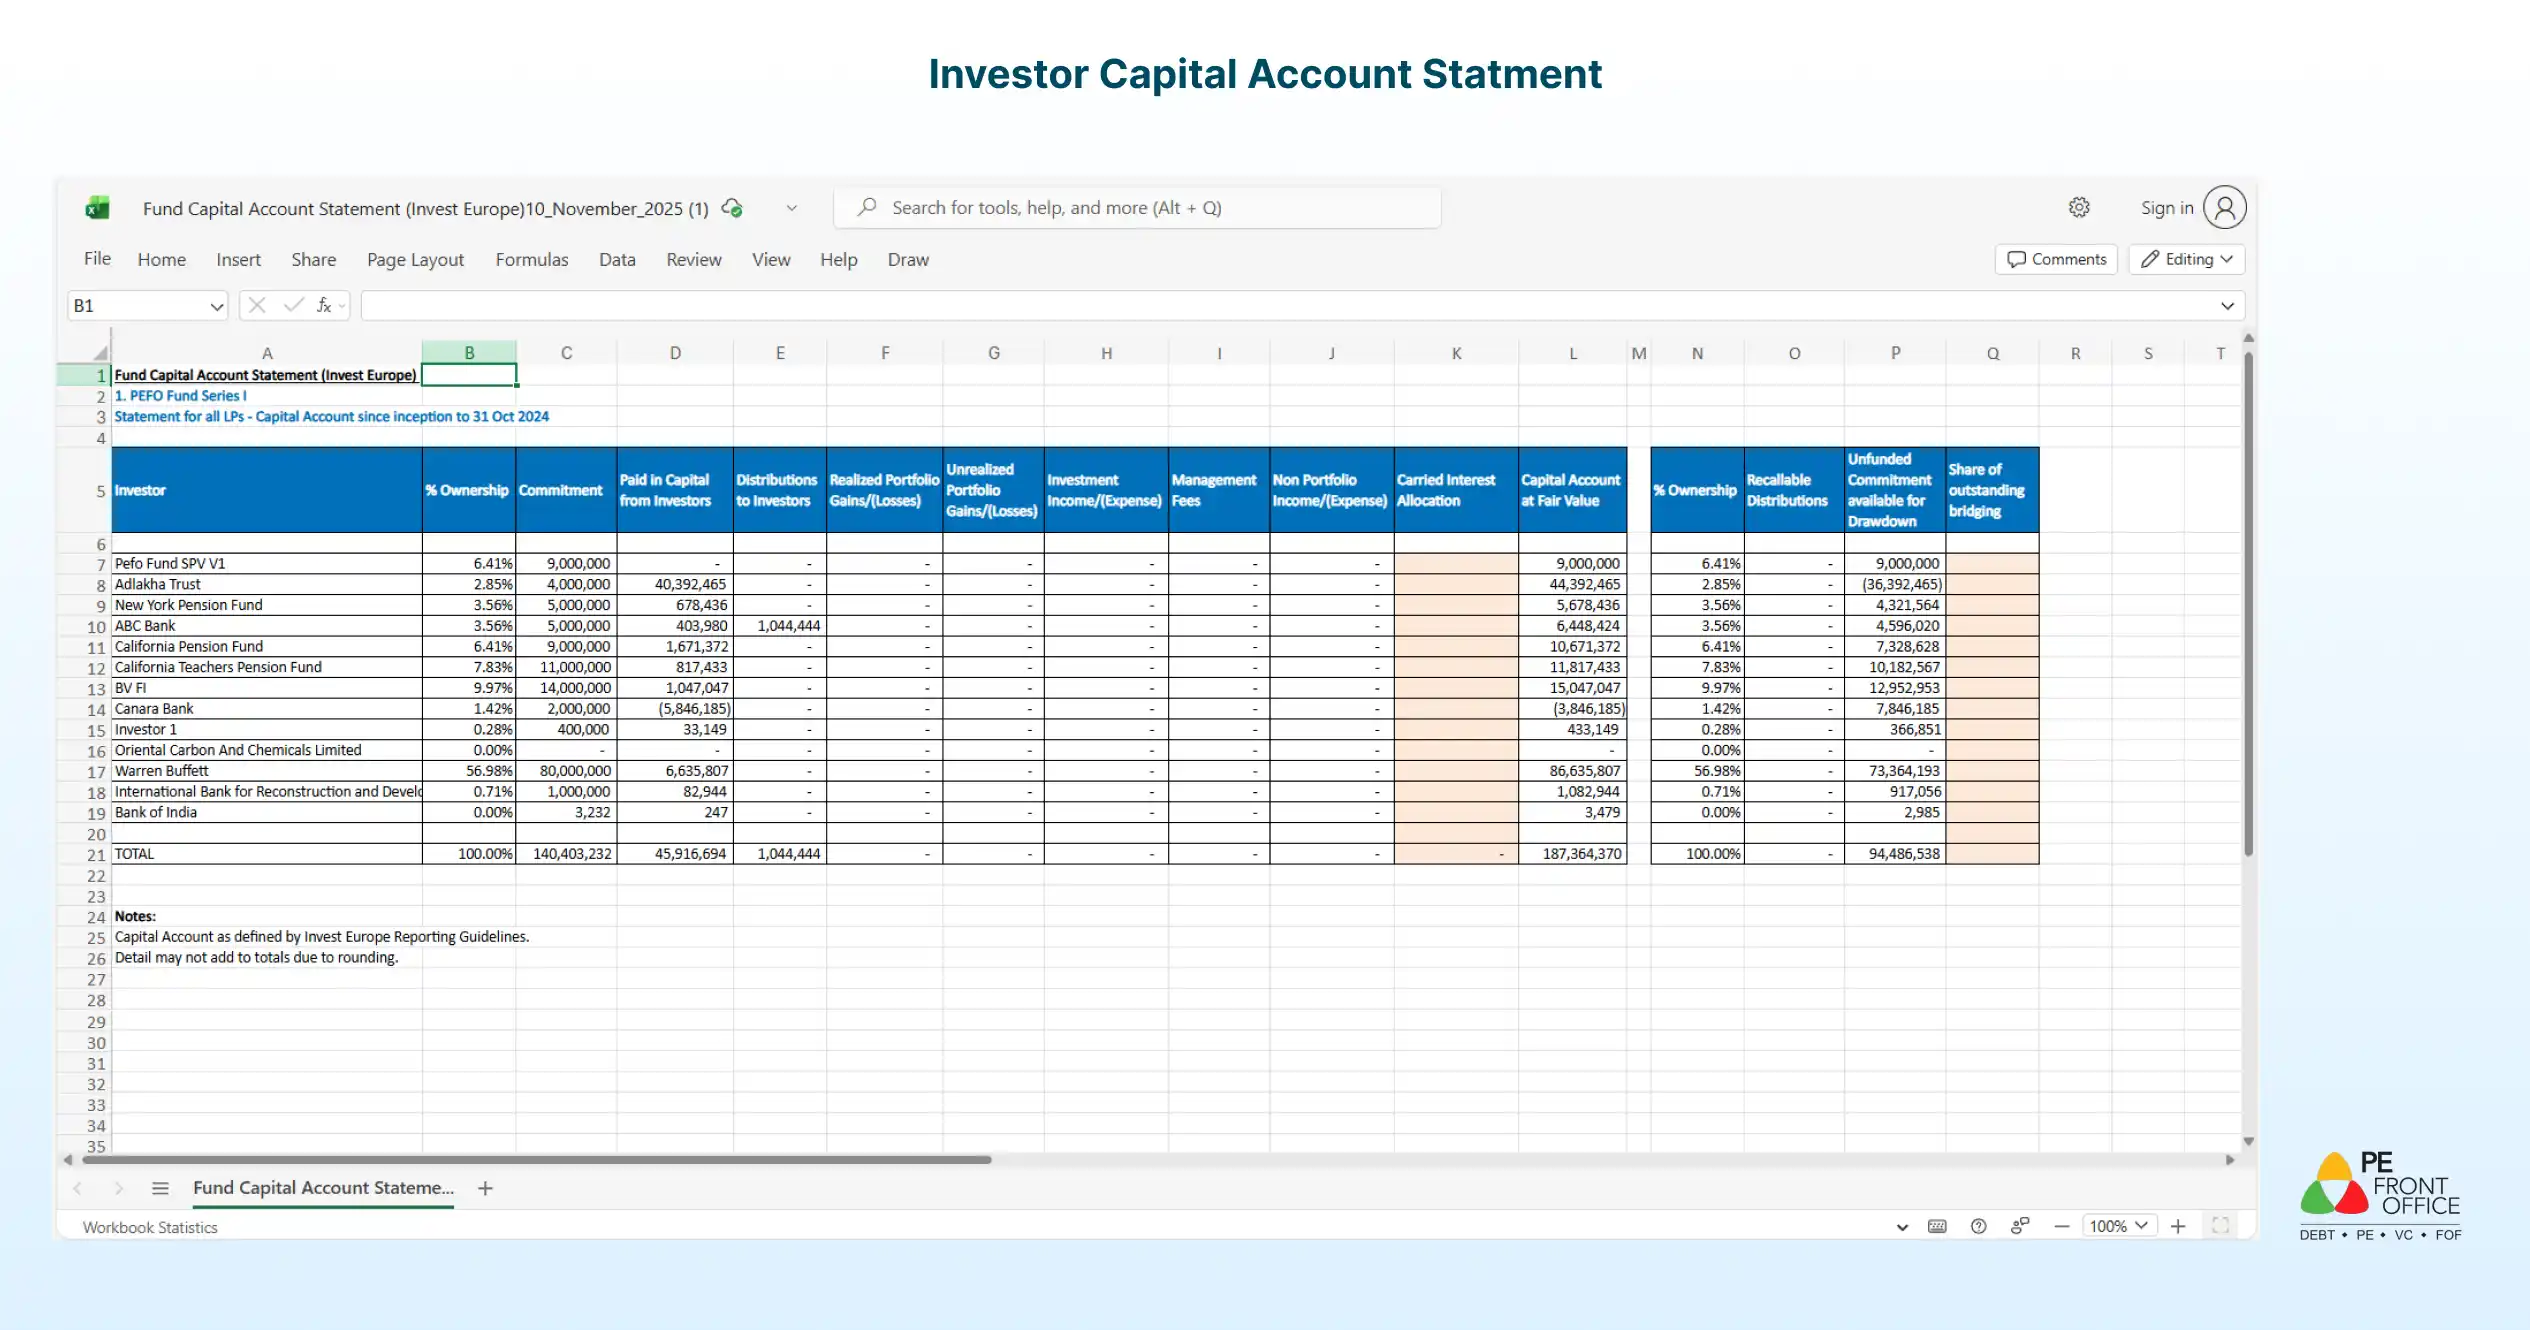Switch to the Home ribbon tab

pyautogui.click(x=162, y=260)
